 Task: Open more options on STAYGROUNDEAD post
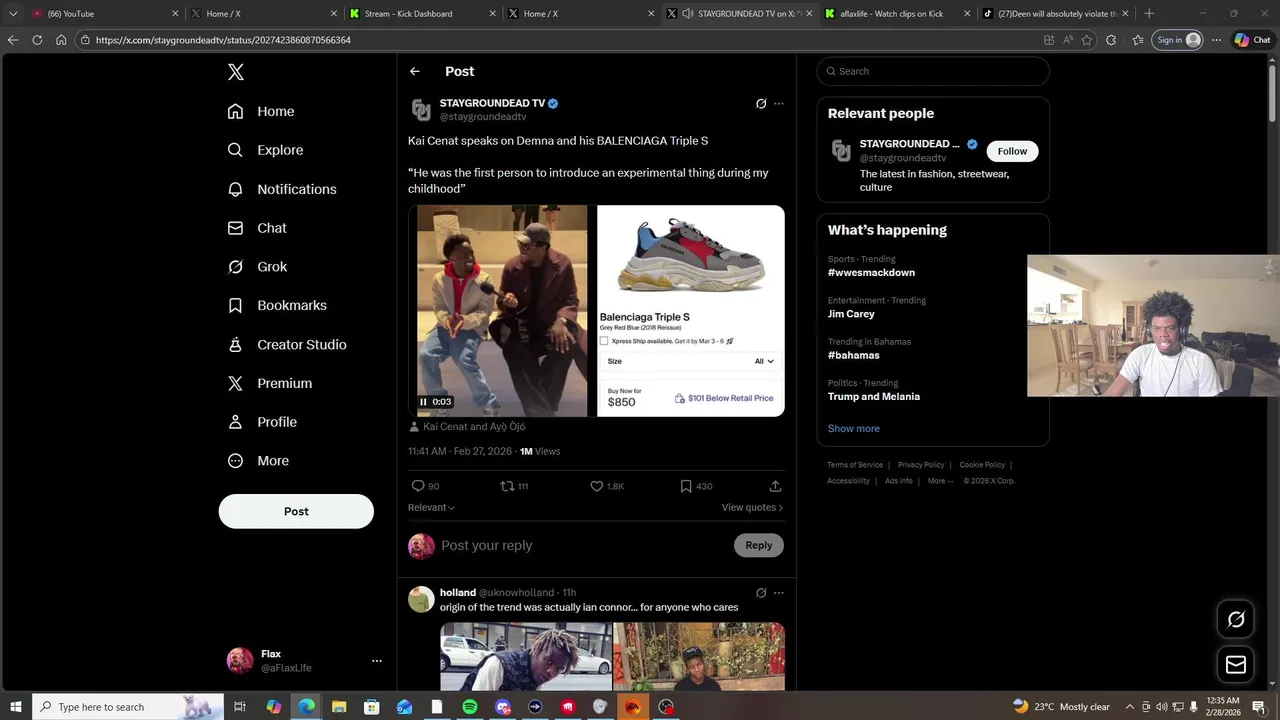[x=779, y=103]
